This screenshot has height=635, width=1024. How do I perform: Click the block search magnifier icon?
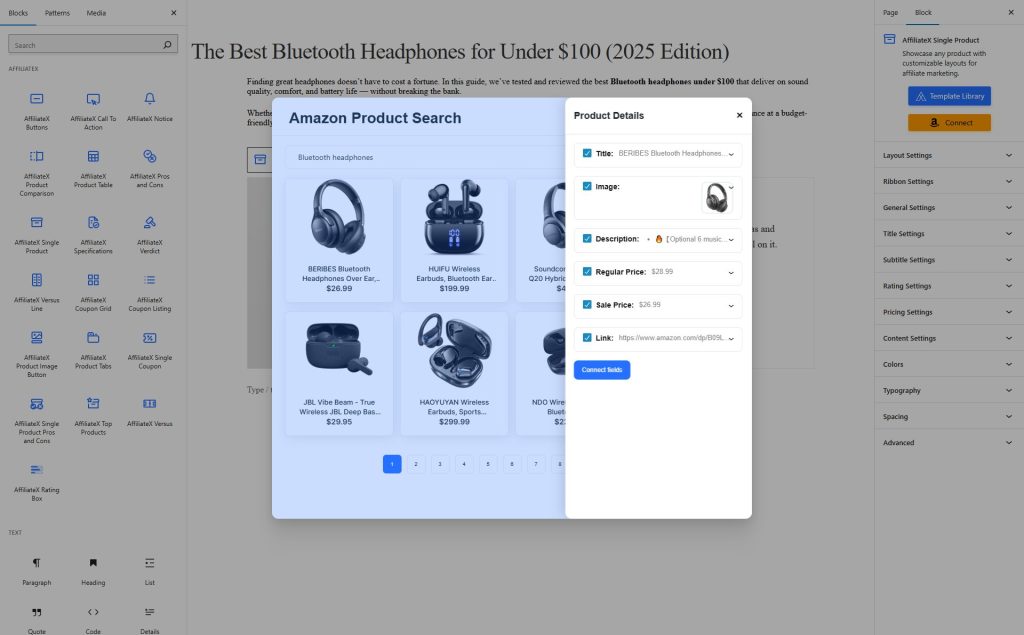[x=167, y=44]
